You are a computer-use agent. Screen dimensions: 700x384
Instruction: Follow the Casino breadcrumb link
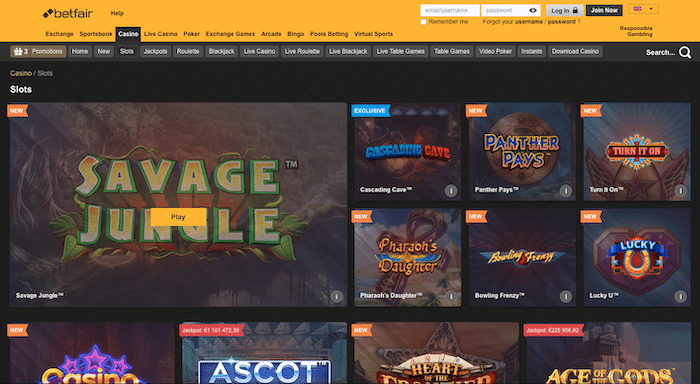(x=21, y=73)
